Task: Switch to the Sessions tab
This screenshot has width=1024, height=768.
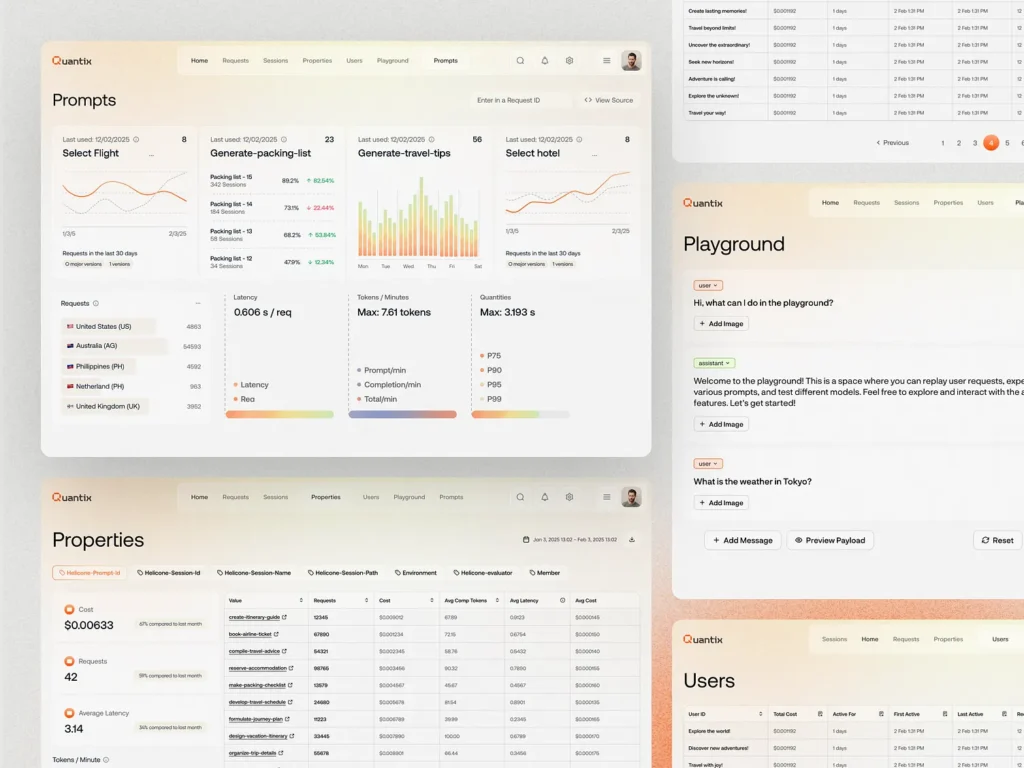Action: point(276,61)
